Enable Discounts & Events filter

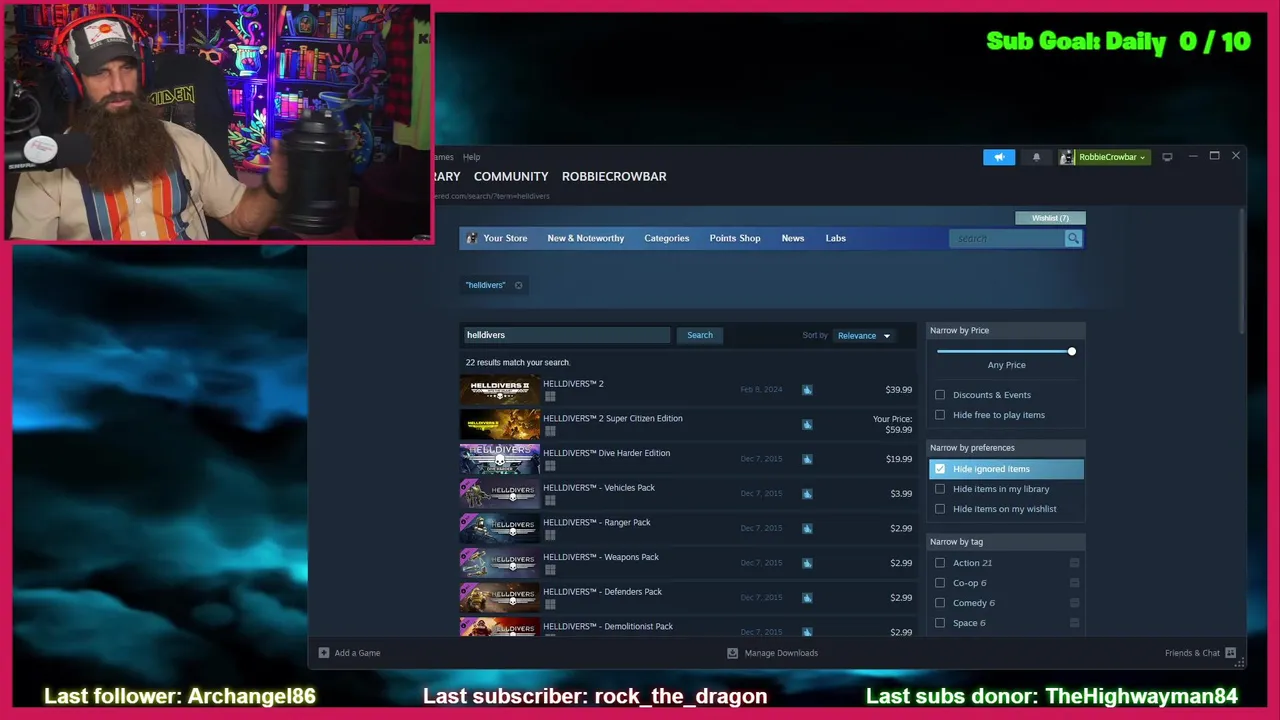[940, 395]
